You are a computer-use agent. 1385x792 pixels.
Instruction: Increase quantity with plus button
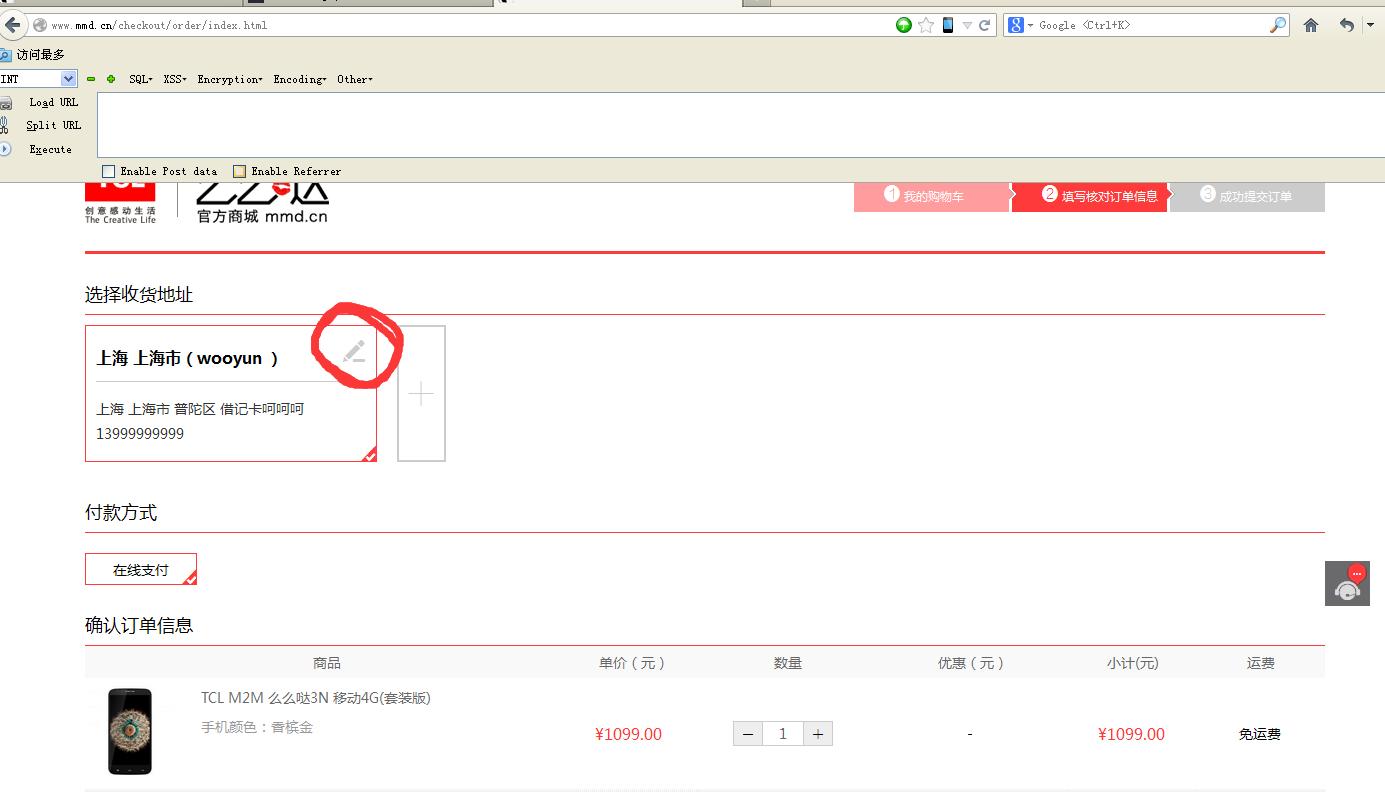[818, 734]
